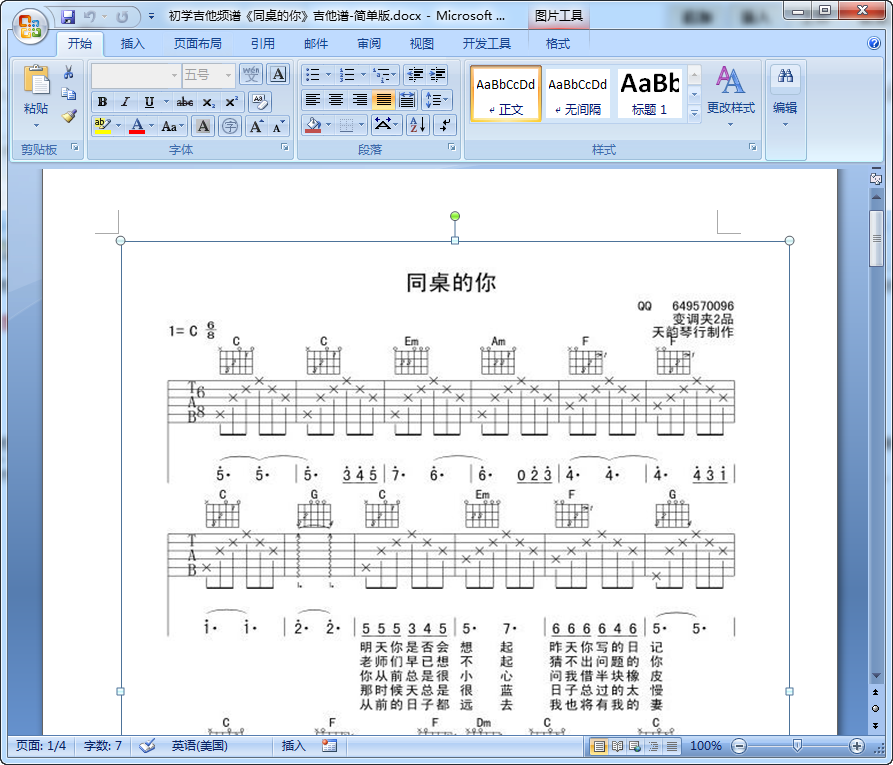Screen dimensions: 893x765
Task: Click the Shading paint bucket icon
Action: (x=312, y=122)
